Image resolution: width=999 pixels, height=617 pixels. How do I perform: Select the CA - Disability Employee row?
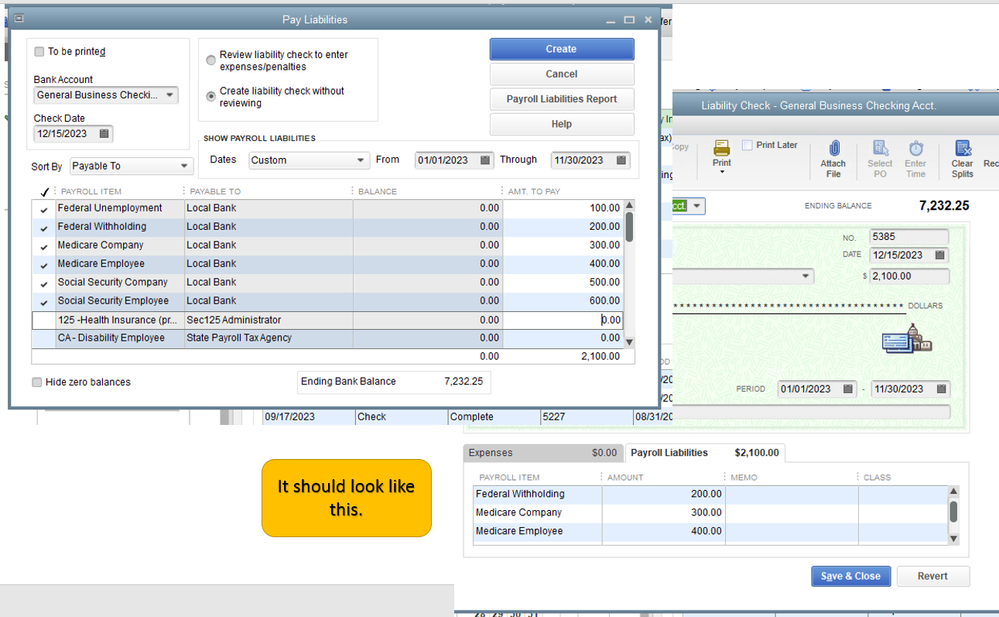tap(327, 338)
